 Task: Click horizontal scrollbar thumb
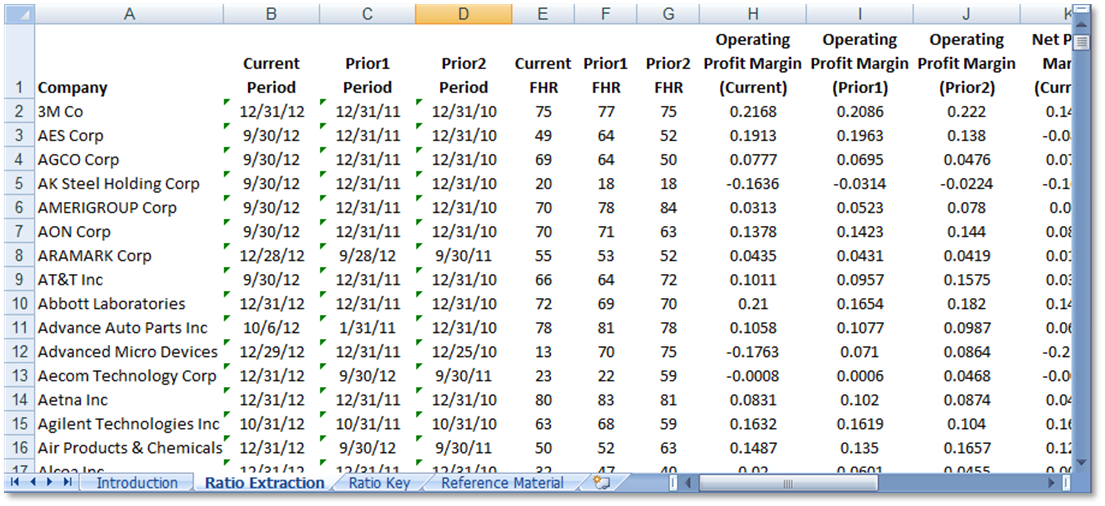coord(788,483)
